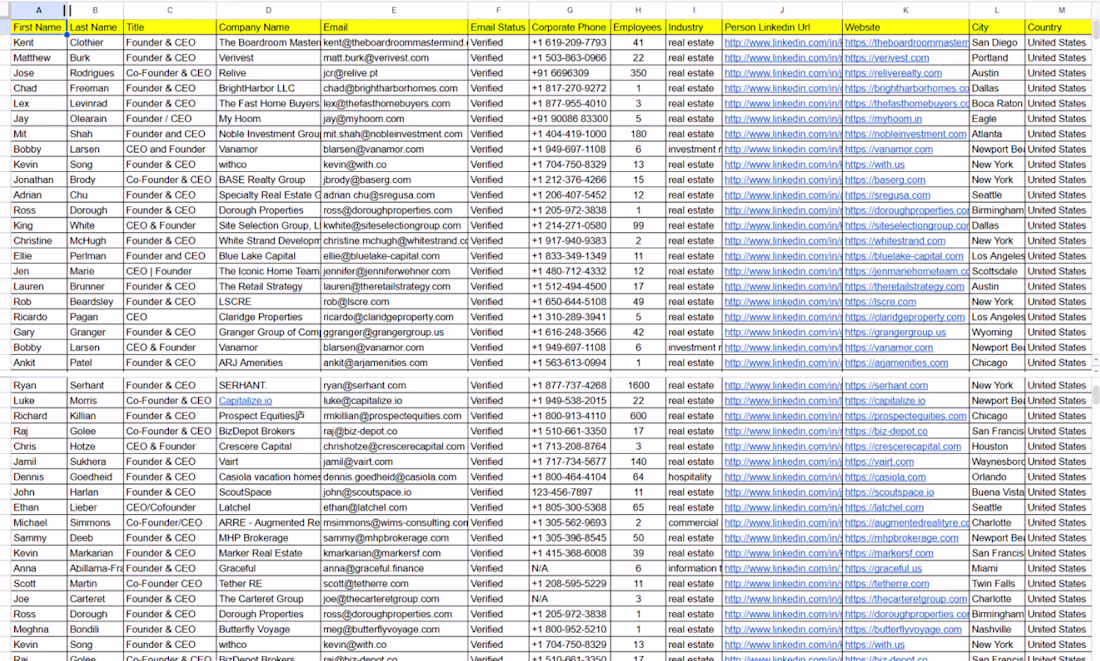
Task: Open LinkedIn URL in Ryan Serhant's row
Action: click(782, 385)
